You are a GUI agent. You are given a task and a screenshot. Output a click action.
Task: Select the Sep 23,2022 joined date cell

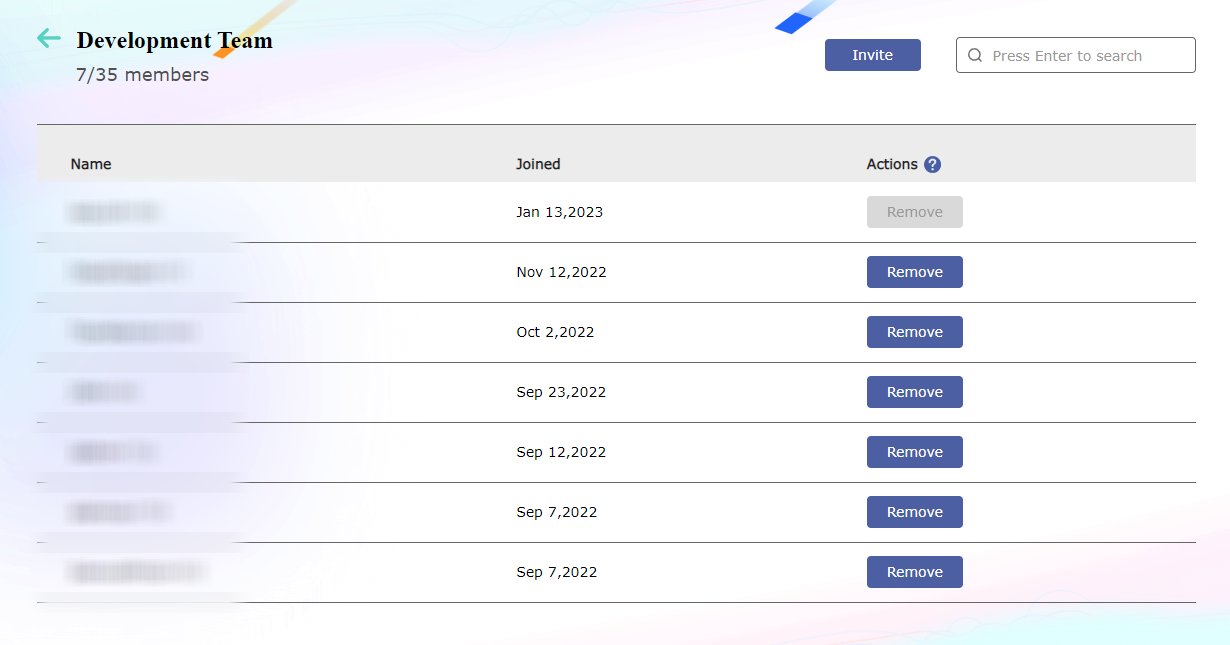coord(561,392)
